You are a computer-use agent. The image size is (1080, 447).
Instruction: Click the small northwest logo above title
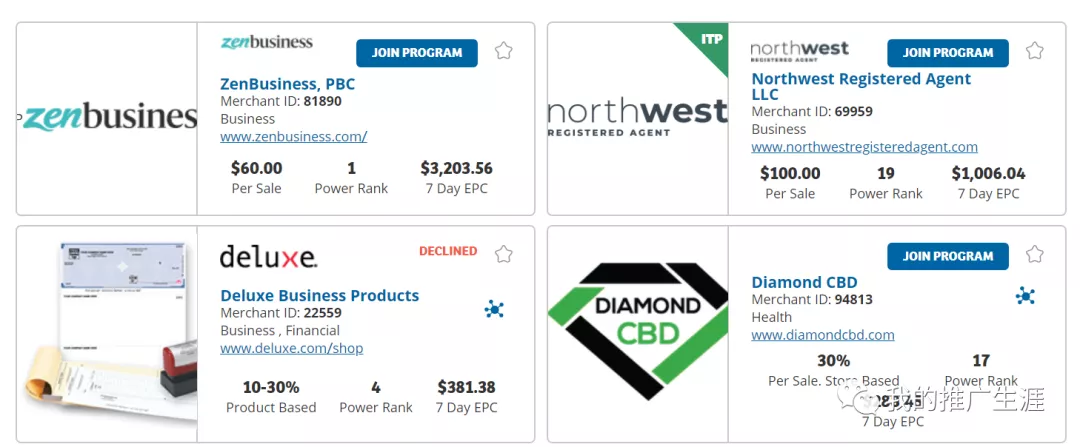(799, 50)
